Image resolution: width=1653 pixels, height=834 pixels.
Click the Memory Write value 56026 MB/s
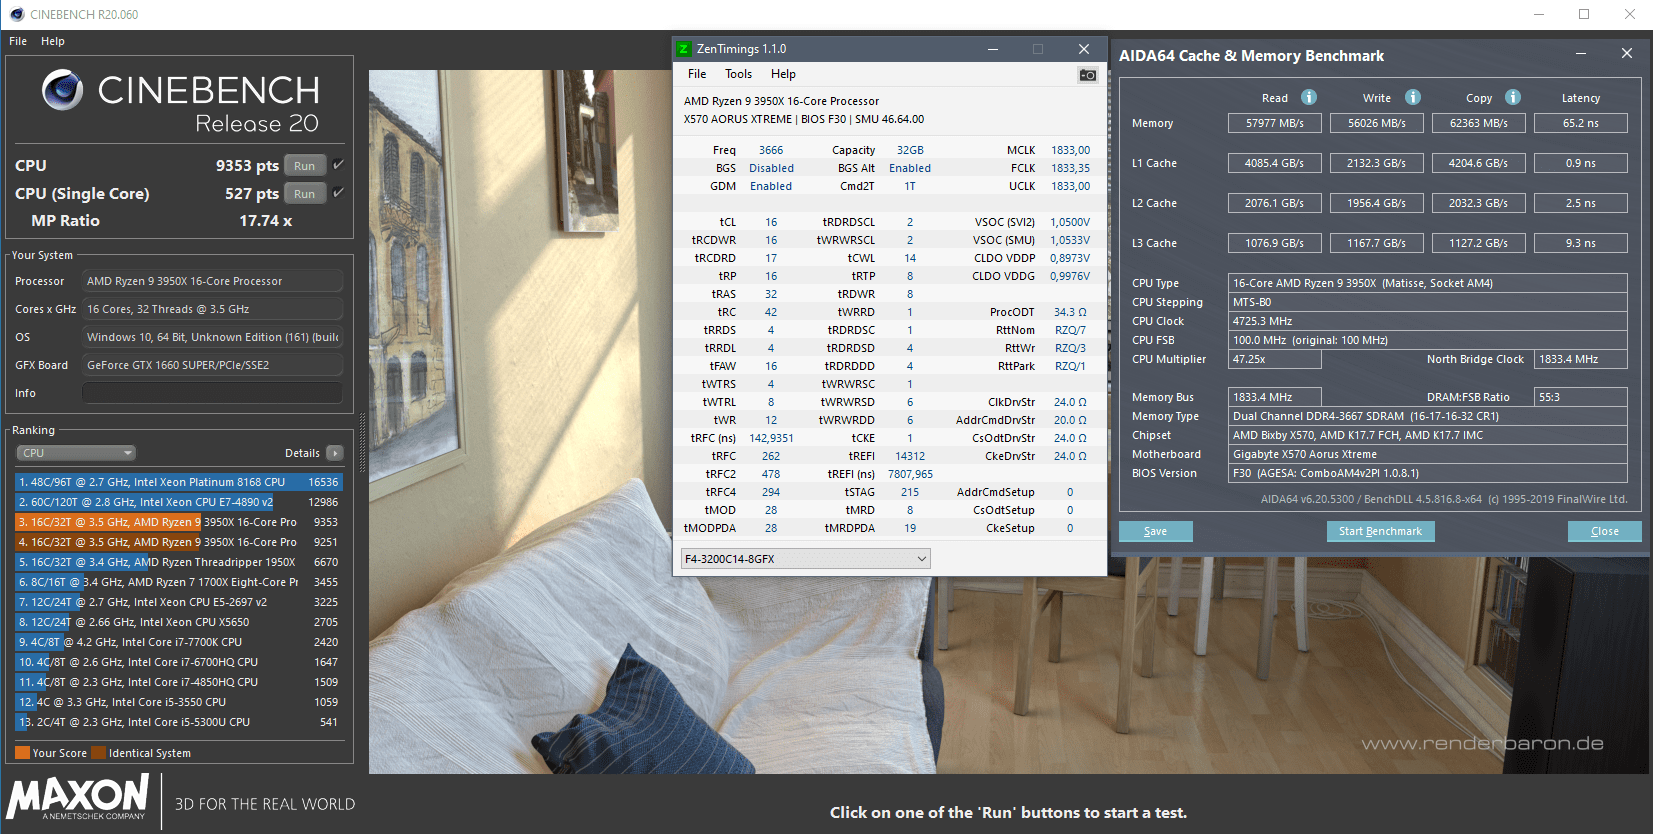tap(1376, 123)
